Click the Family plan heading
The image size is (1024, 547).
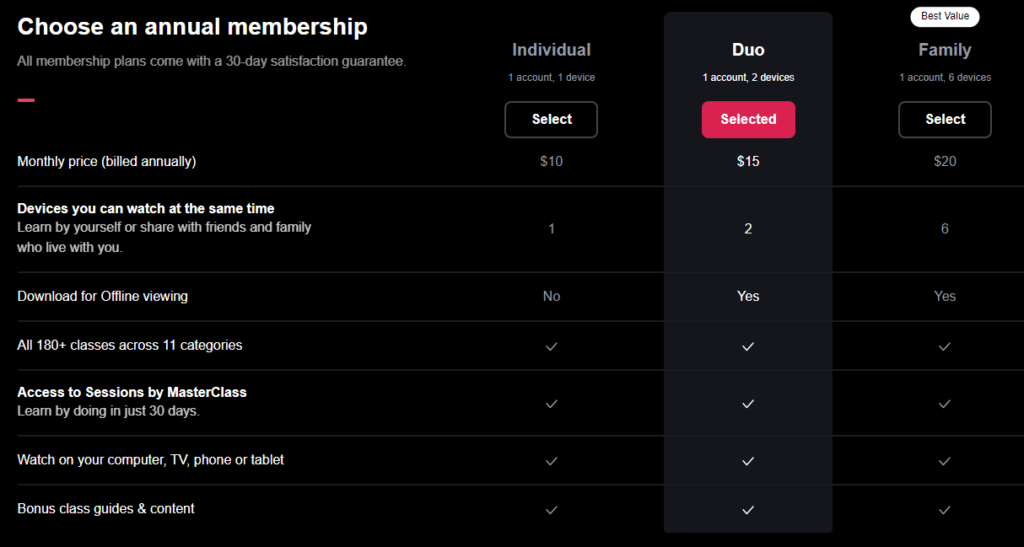945,50
